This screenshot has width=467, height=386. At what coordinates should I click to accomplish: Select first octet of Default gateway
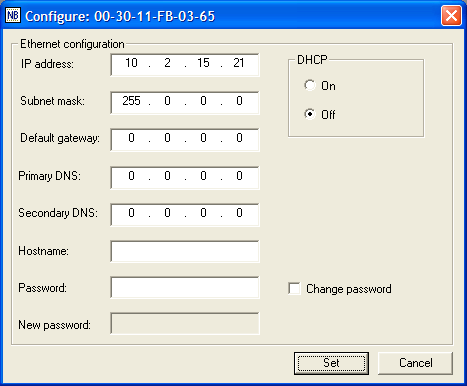pyautogui.click(x=131, y=138)
